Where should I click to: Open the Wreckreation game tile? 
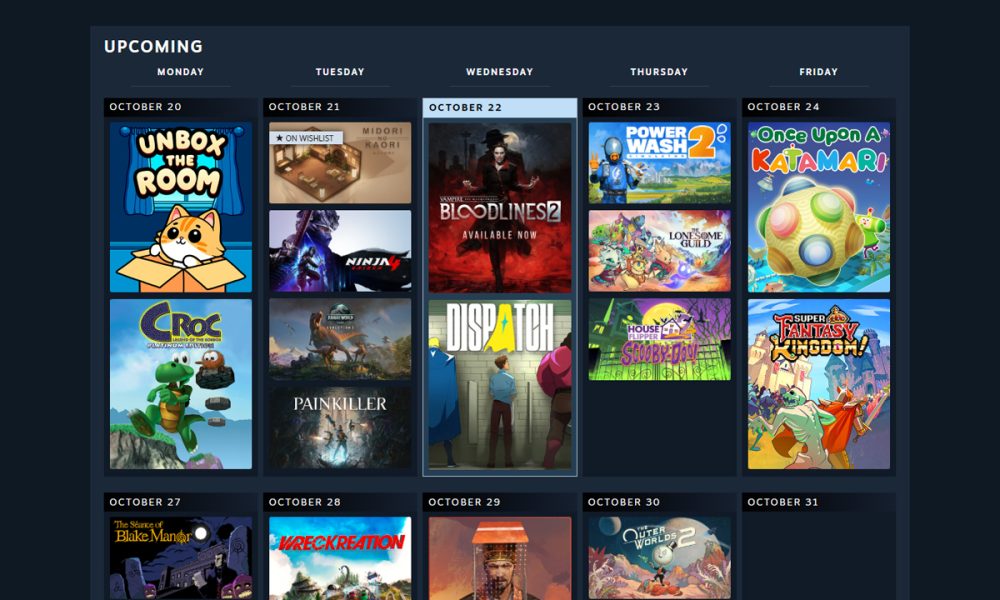[340, 557]
